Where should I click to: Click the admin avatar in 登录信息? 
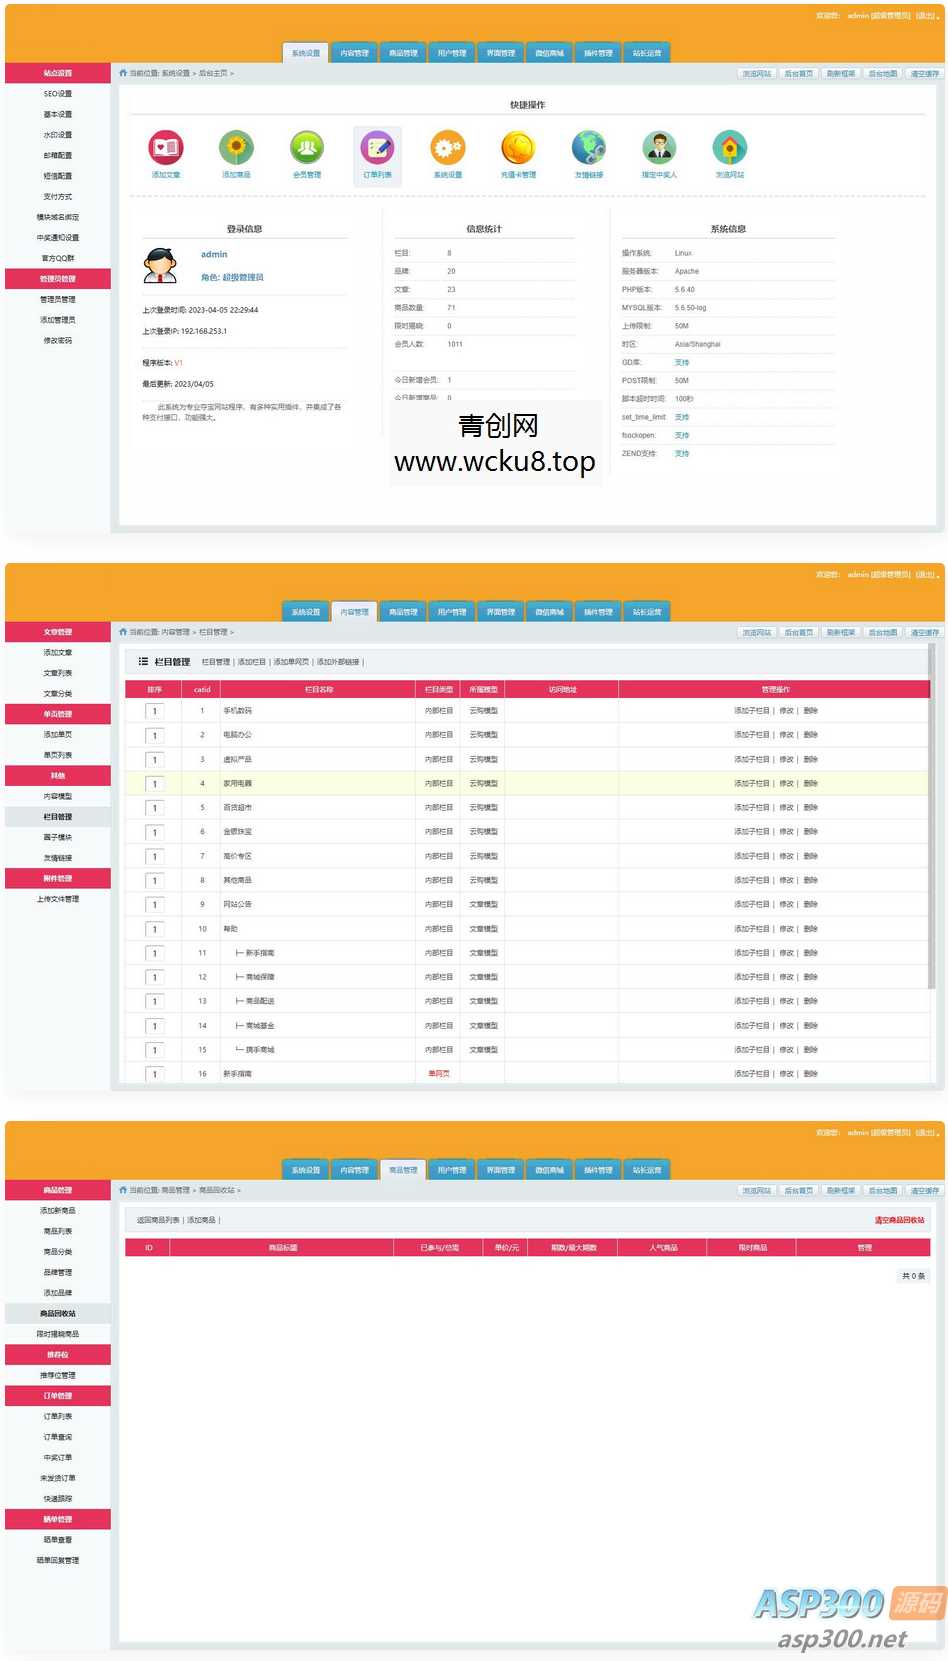(160, 265)
